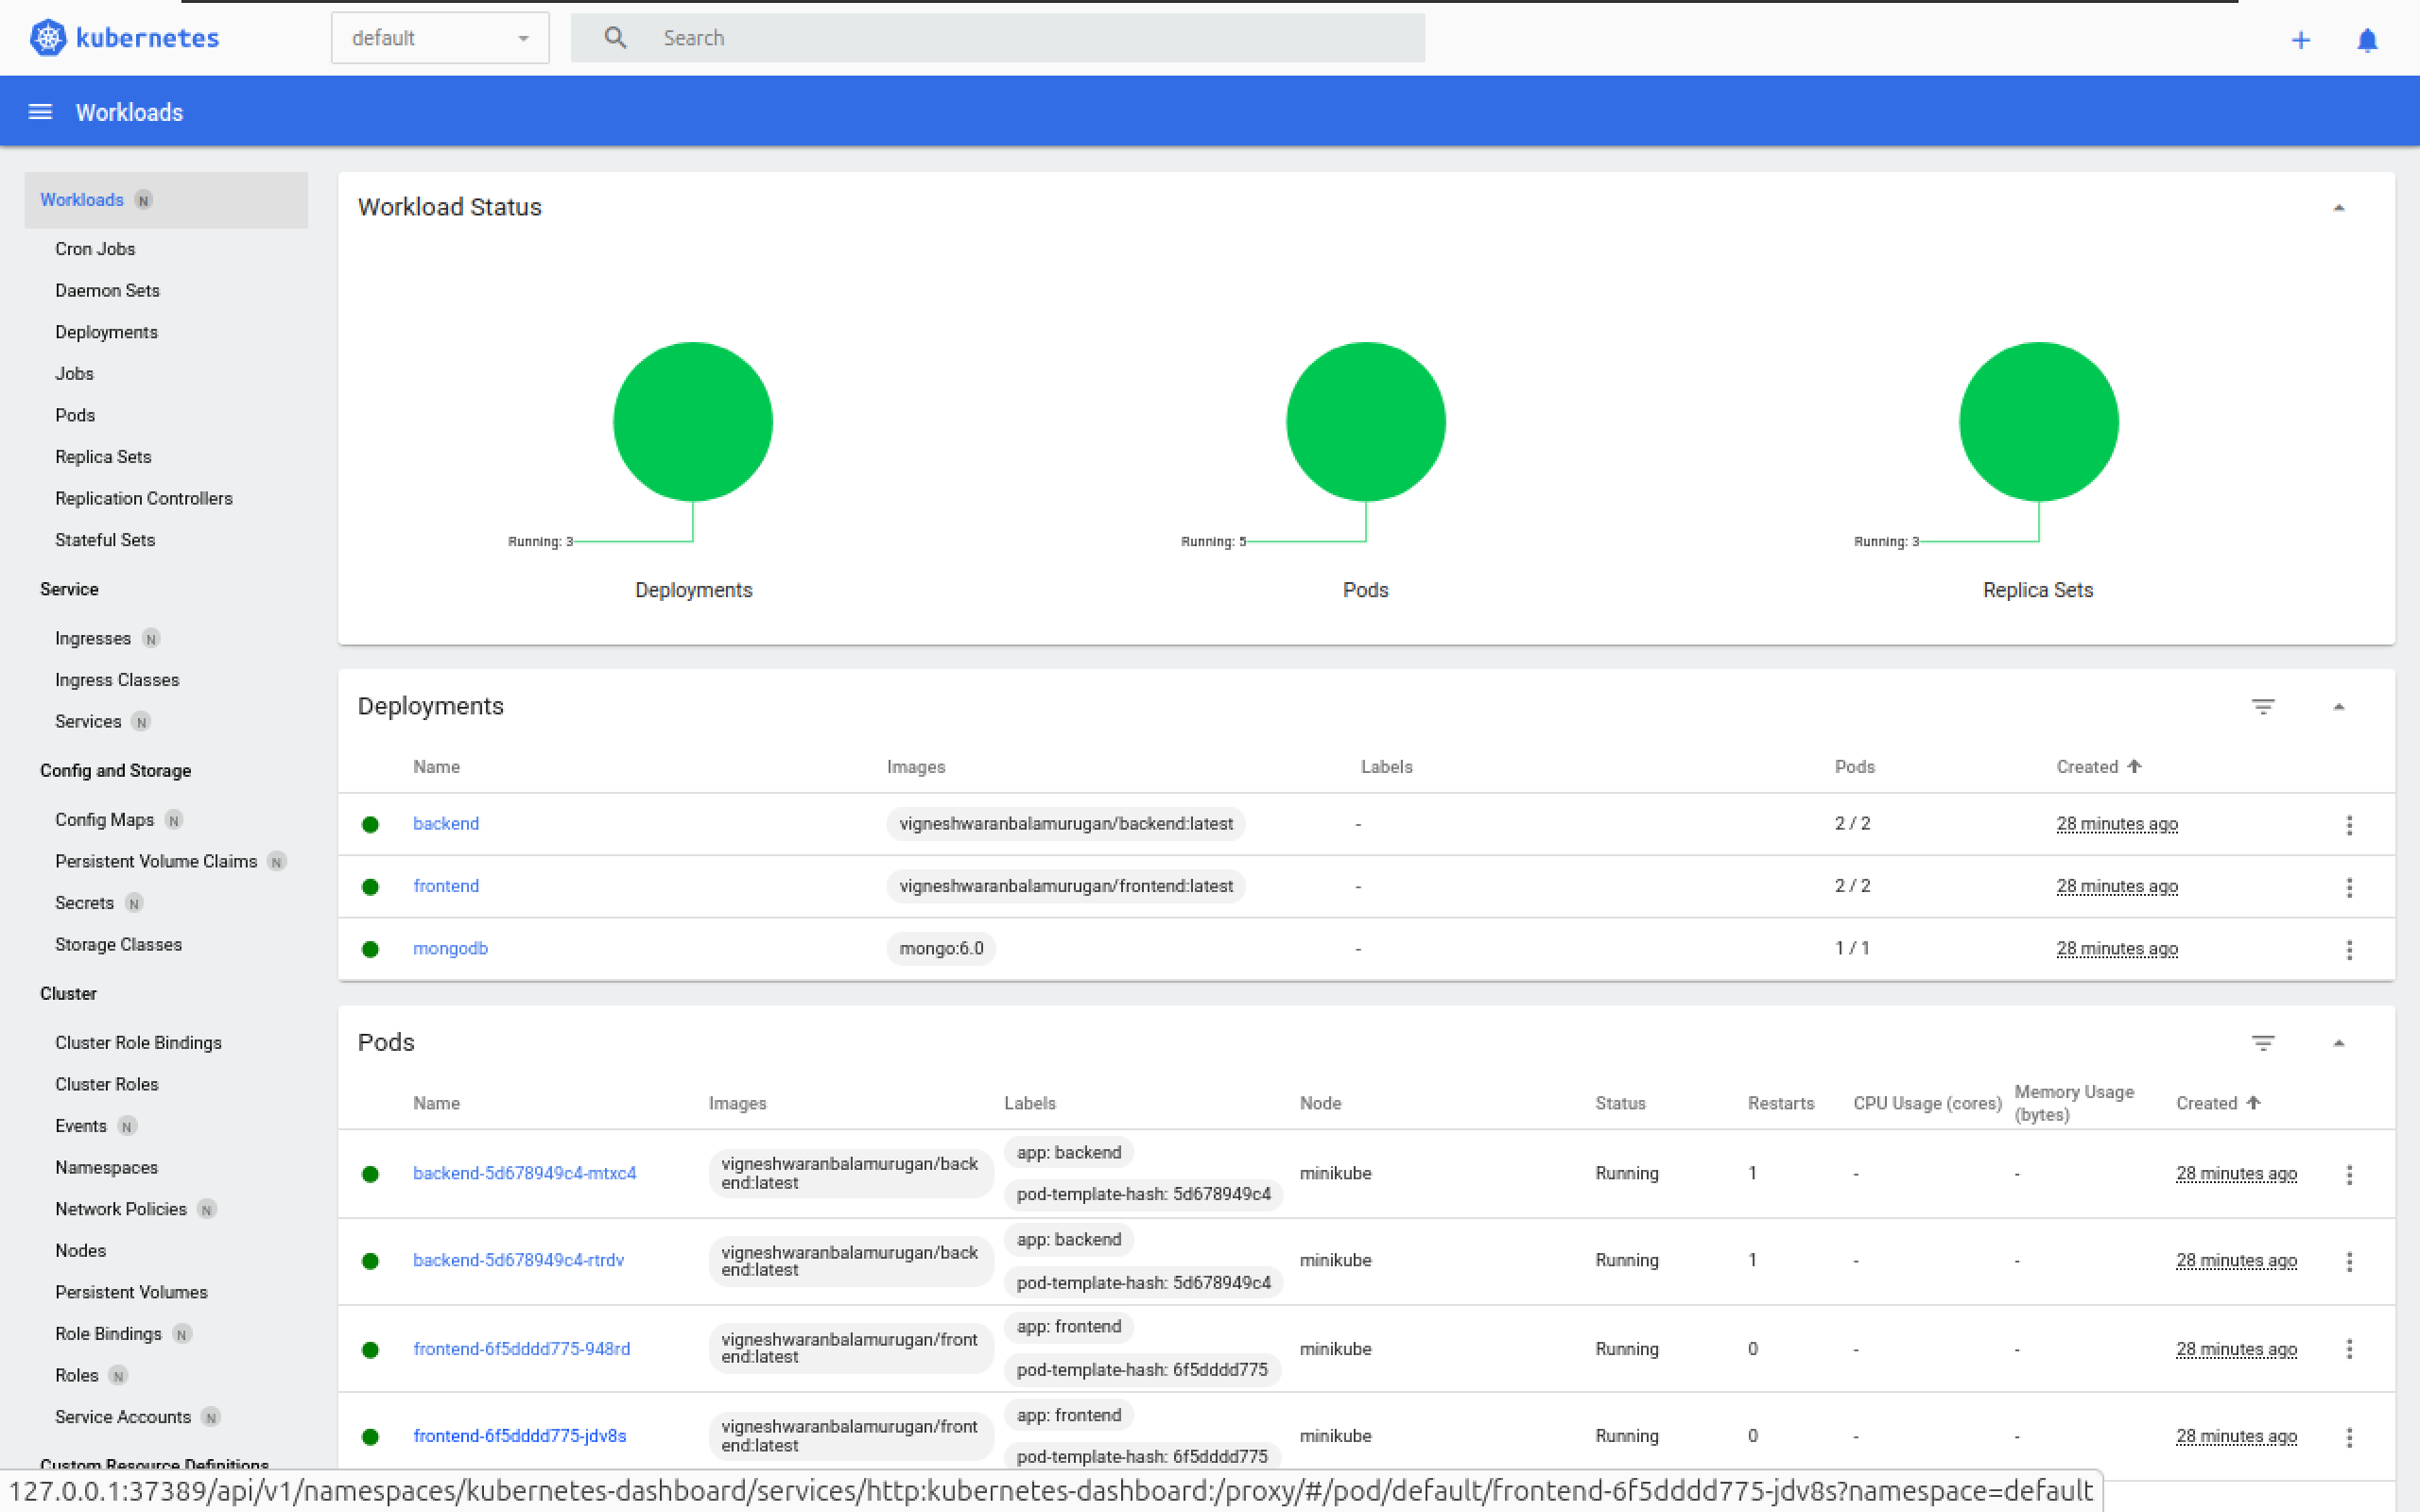Image resolution: width=2420 pixels, height=1512 pixels.
Task: Sort Pods by Created column
Action: [2218, 1103]
